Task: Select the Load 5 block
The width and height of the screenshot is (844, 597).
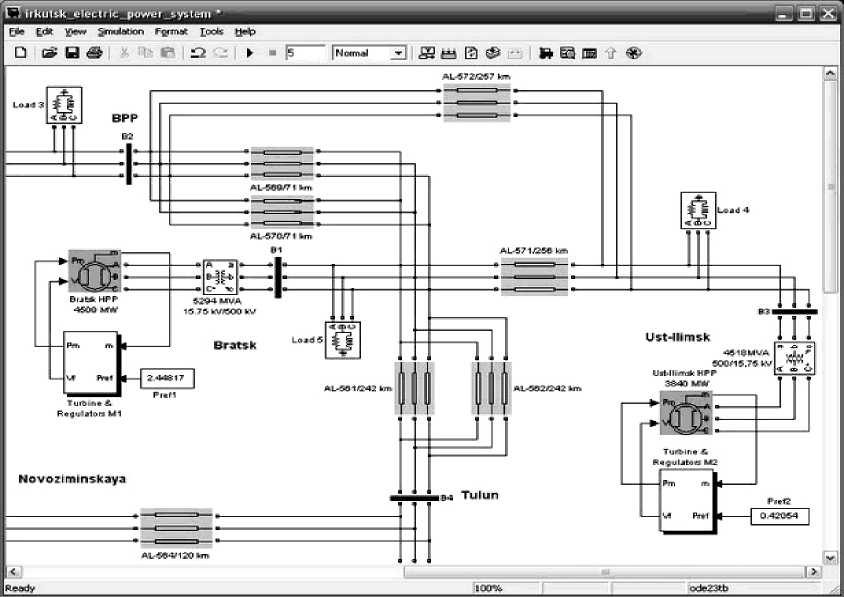Action: (x=342, y=340)
